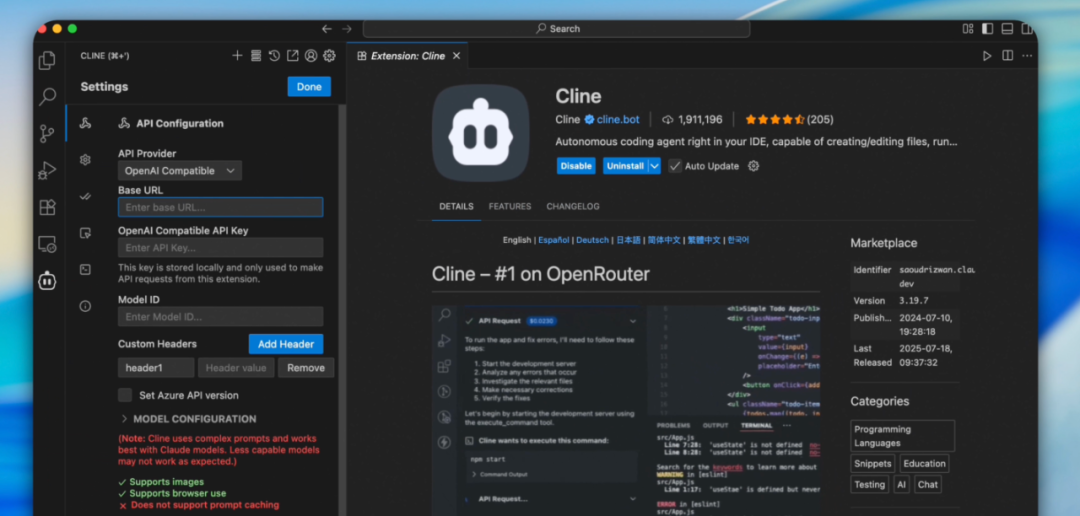This screenshot has width=1080, height=516.
Task: Open the Deutsch language link
Action: (592, 240)
